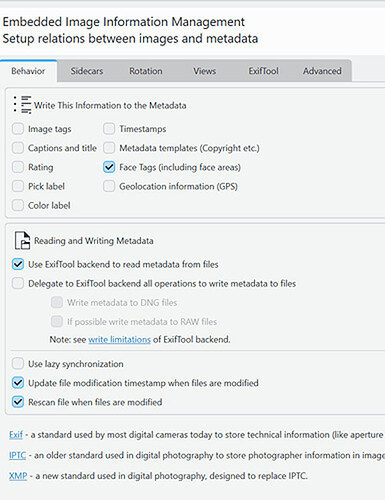
Task: Enable the Color label checkbox
Action: tap(18, 205)
